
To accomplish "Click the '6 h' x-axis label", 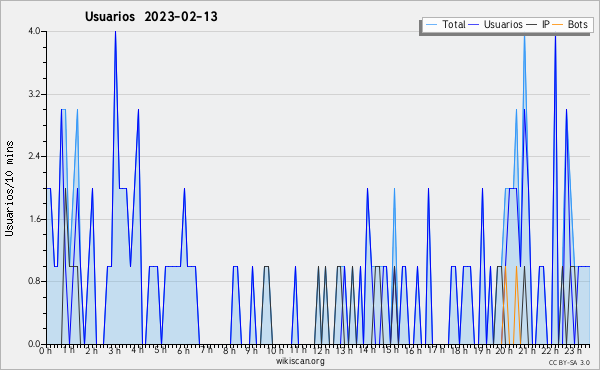I will click(183, 351).
